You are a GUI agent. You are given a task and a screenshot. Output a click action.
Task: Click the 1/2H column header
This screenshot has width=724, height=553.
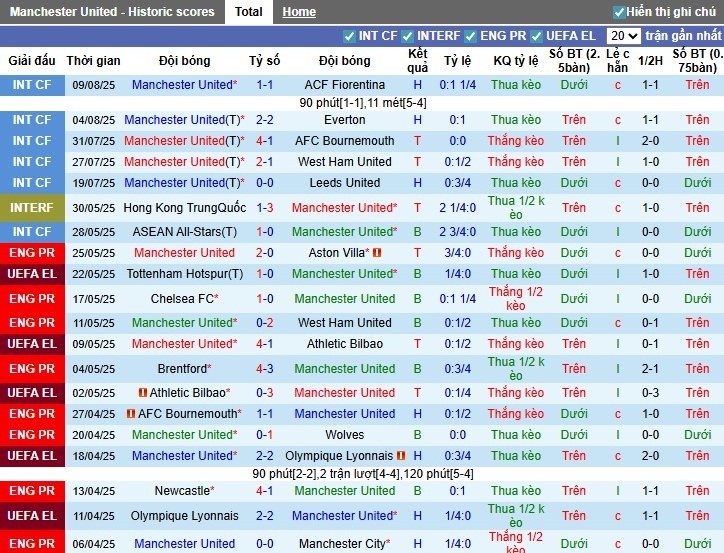650,60
